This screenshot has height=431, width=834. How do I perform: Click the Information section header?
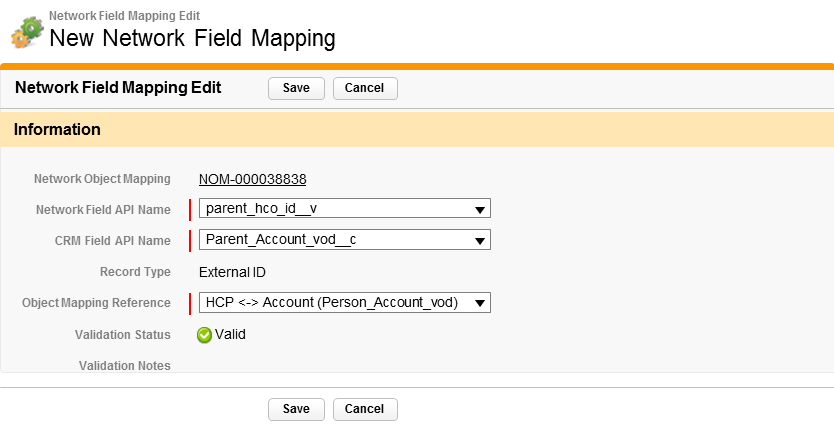coord(58,129)
